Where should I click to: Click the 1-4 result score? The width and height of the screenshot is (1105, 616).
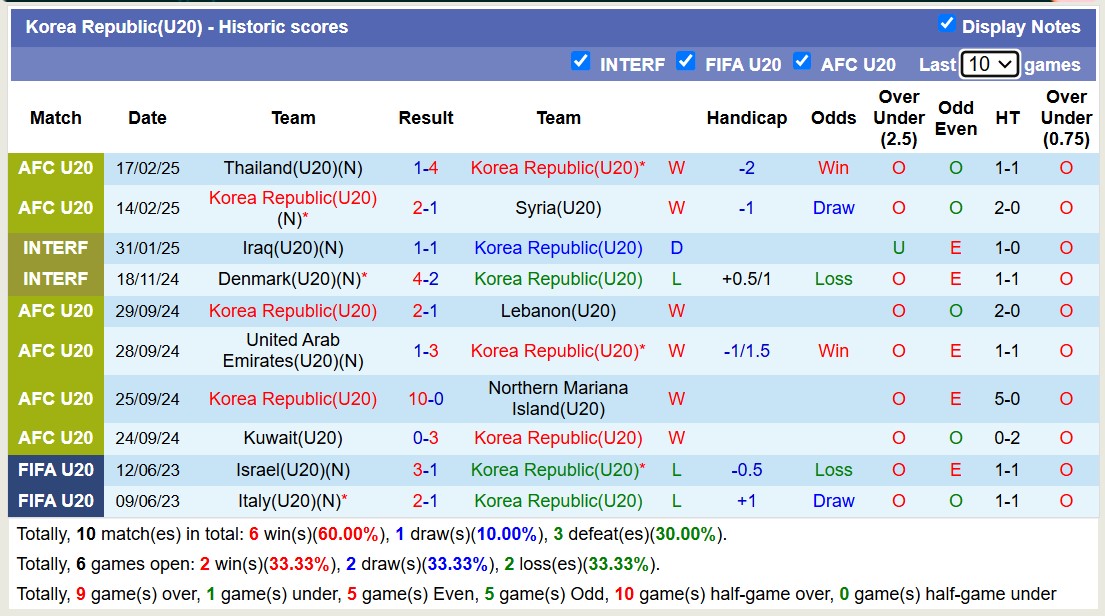[426, 168]
